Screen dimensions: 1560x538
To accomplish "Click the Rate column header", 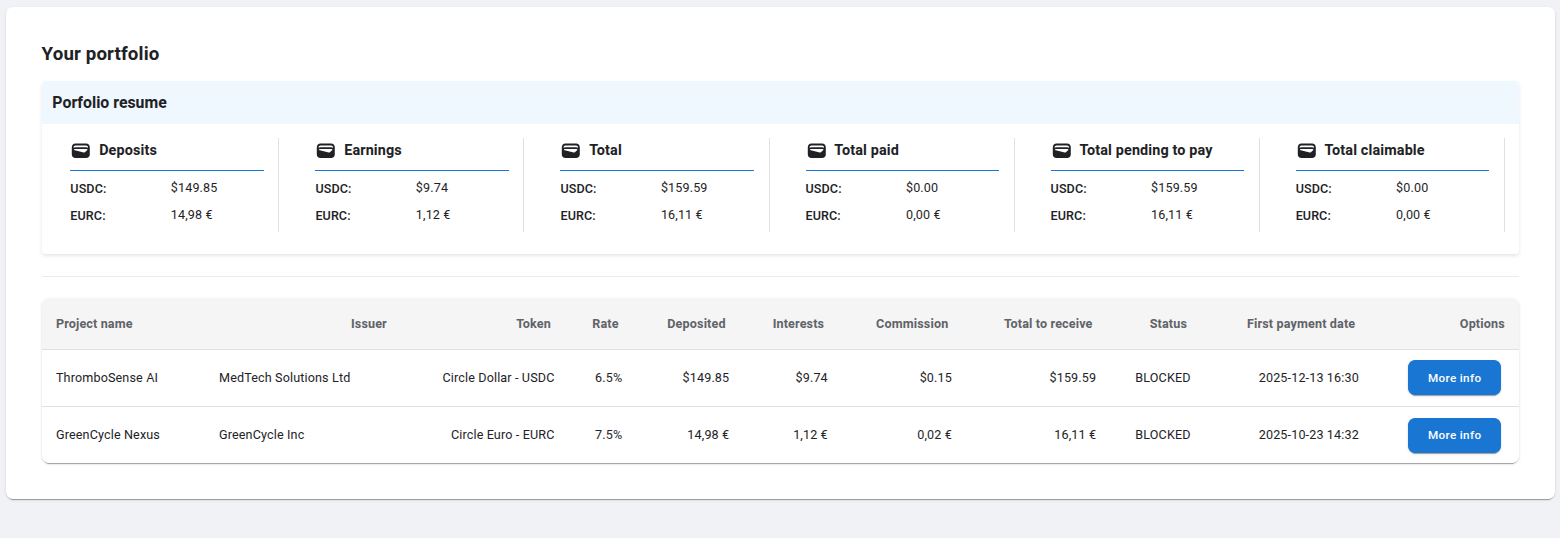I will click(605, 324).
